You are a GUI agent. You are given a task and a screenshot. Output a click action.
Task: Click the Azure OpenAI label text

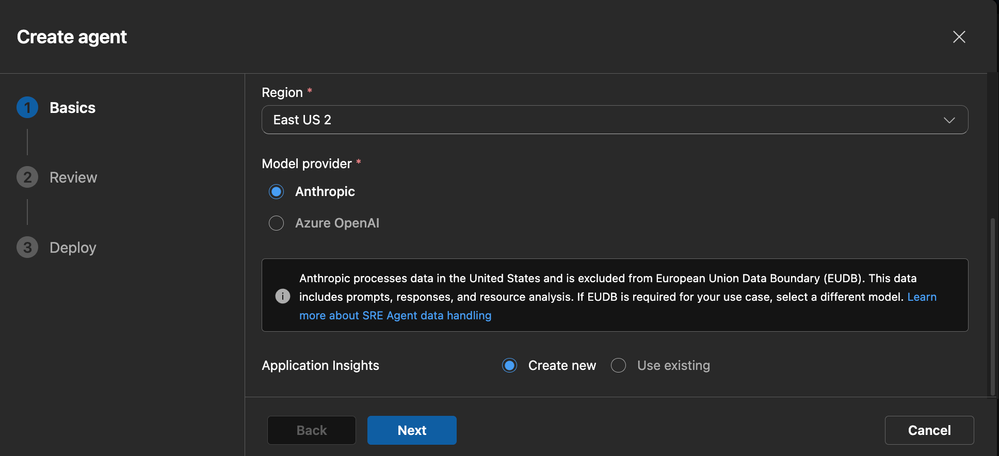pos(337,224)
